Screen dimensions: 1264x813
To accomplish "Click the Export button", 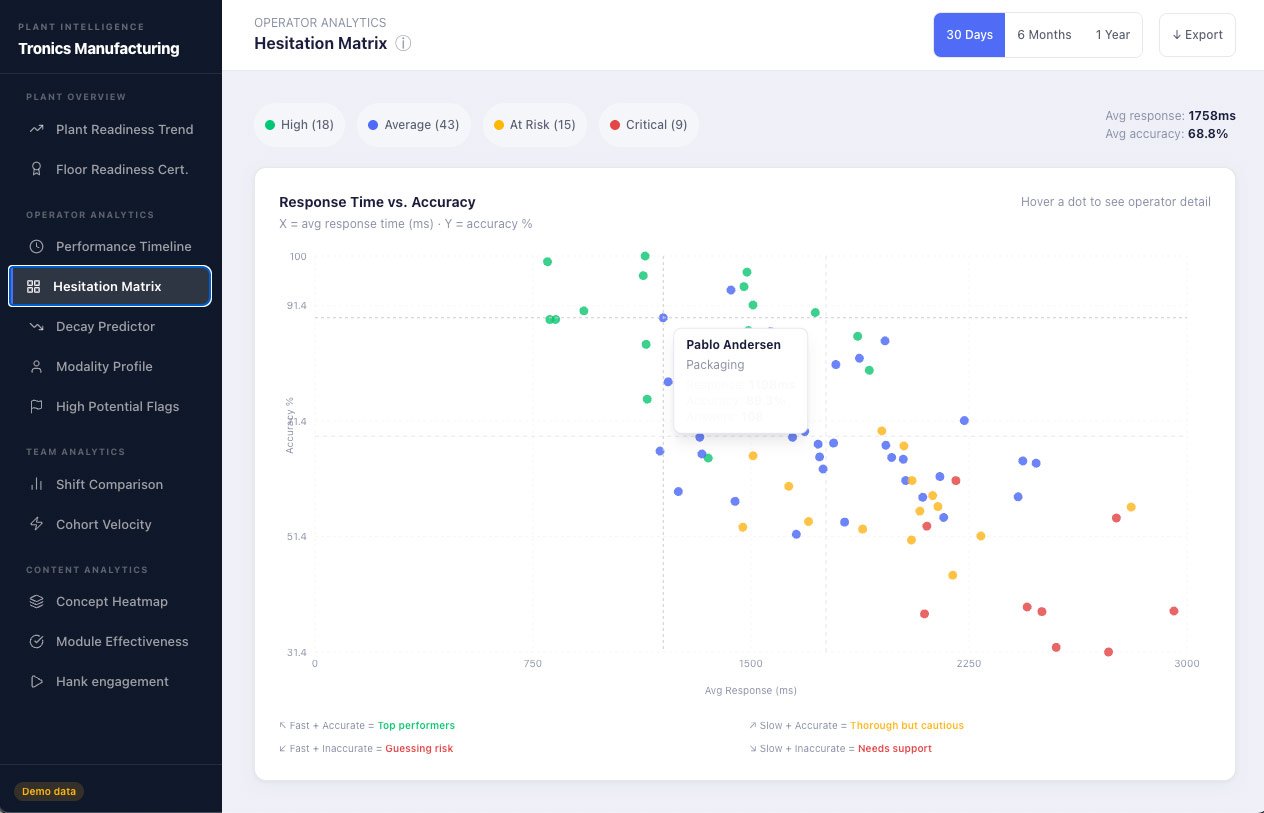I will pos(1197,34).
